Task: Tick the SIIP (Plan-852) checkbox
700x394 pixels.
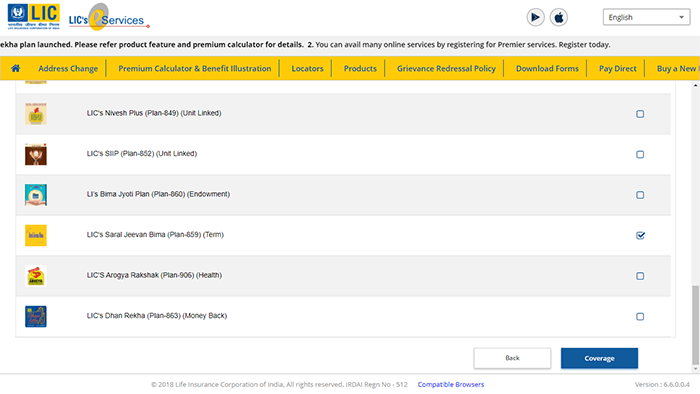Action: 640,155
